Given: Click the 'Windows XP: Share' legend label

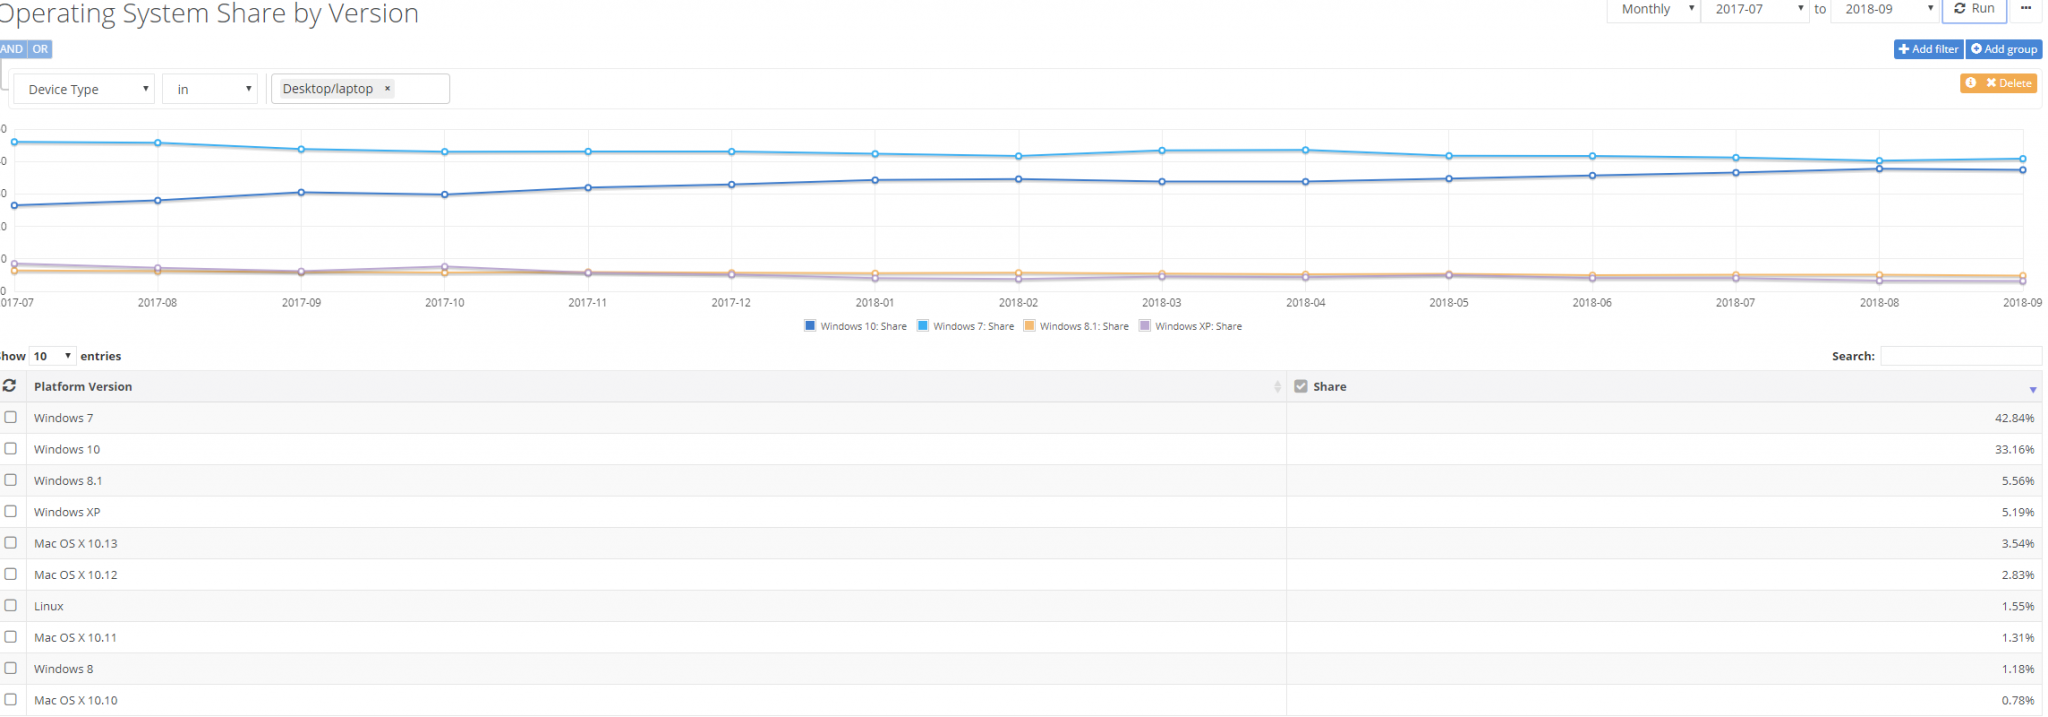Looking at the screenshot, I should click(x=1199, y=326).
